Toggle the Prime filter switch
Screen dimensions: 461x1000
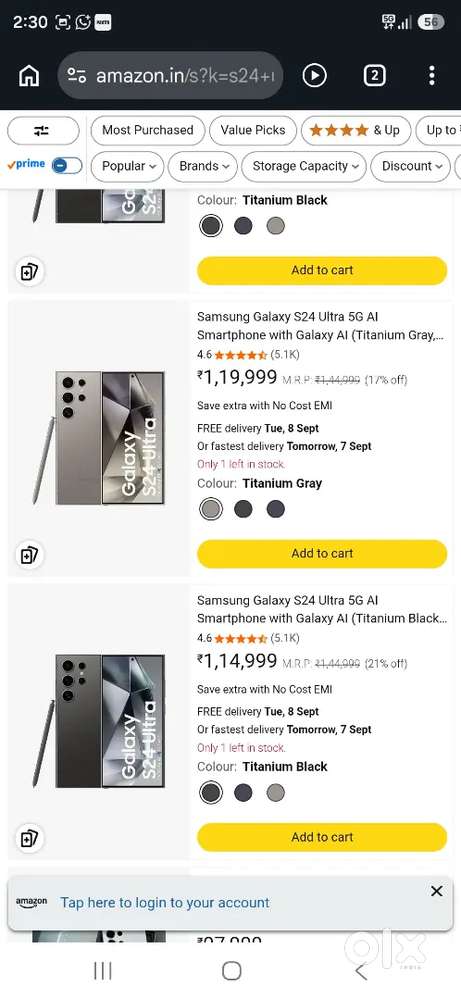pyautogui.click(x=67, y=165)
